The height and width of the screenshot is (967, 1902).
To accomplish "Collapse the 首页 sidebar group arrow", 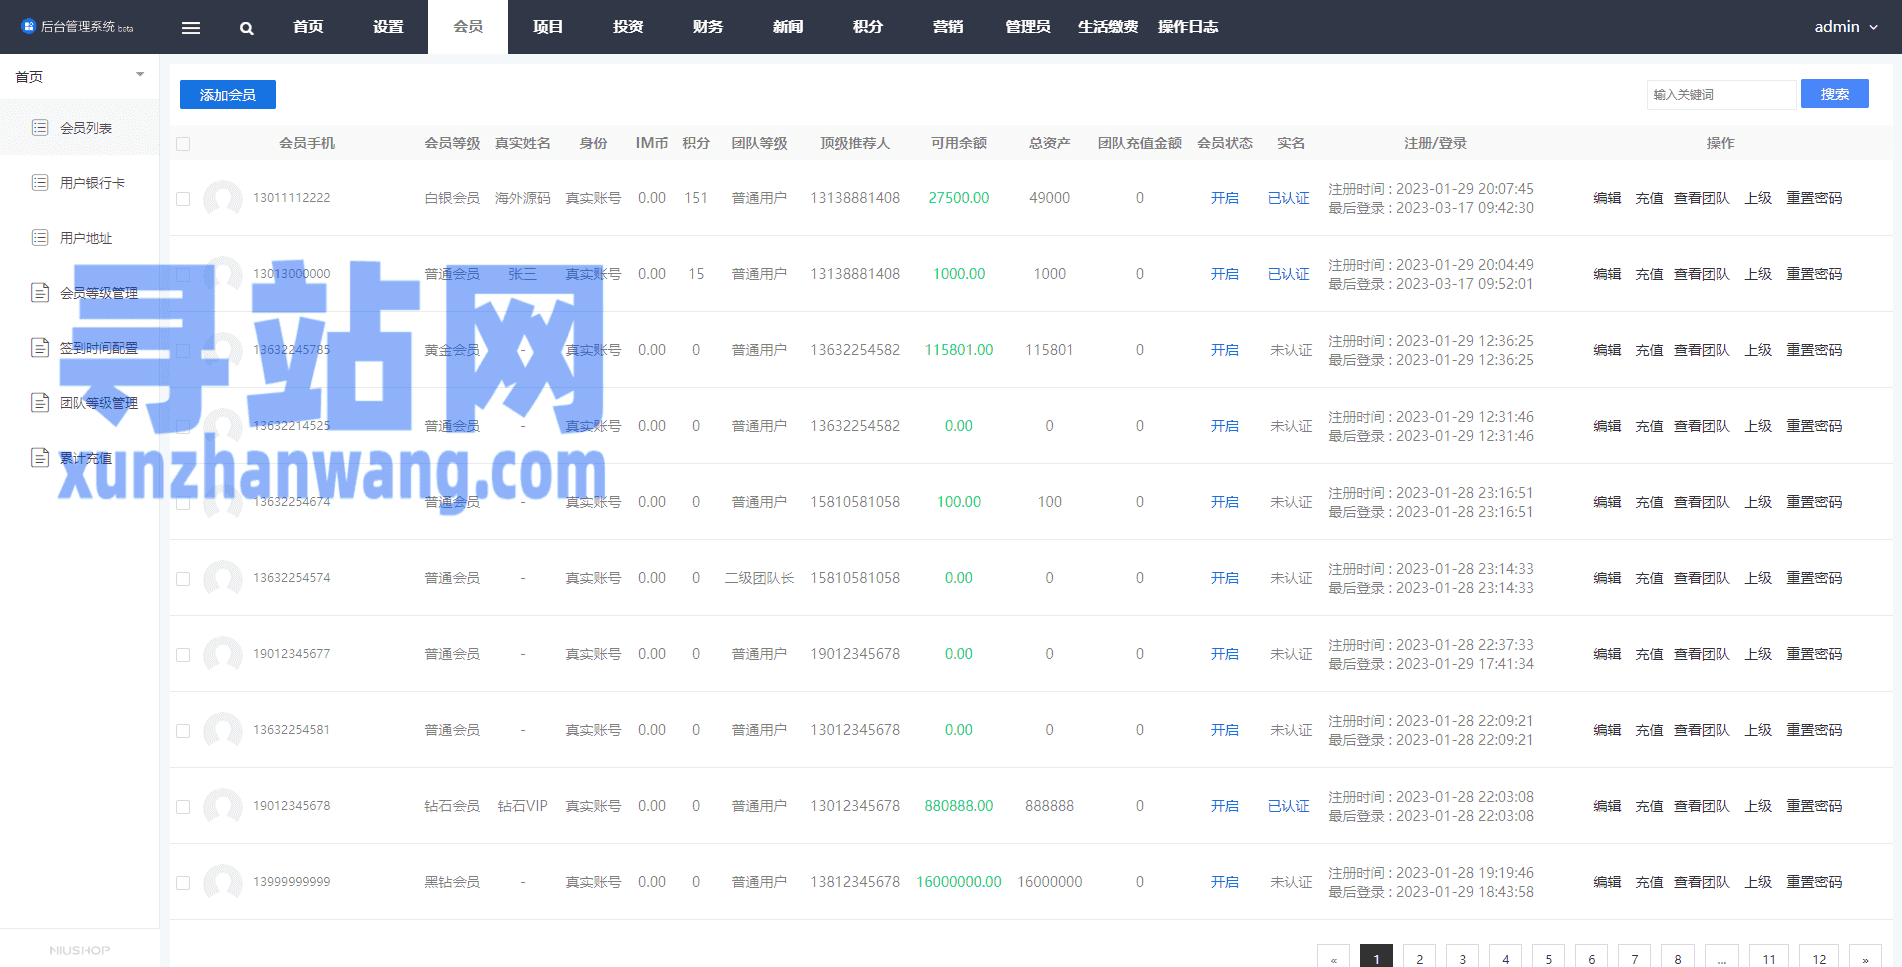I will point(140,75).
